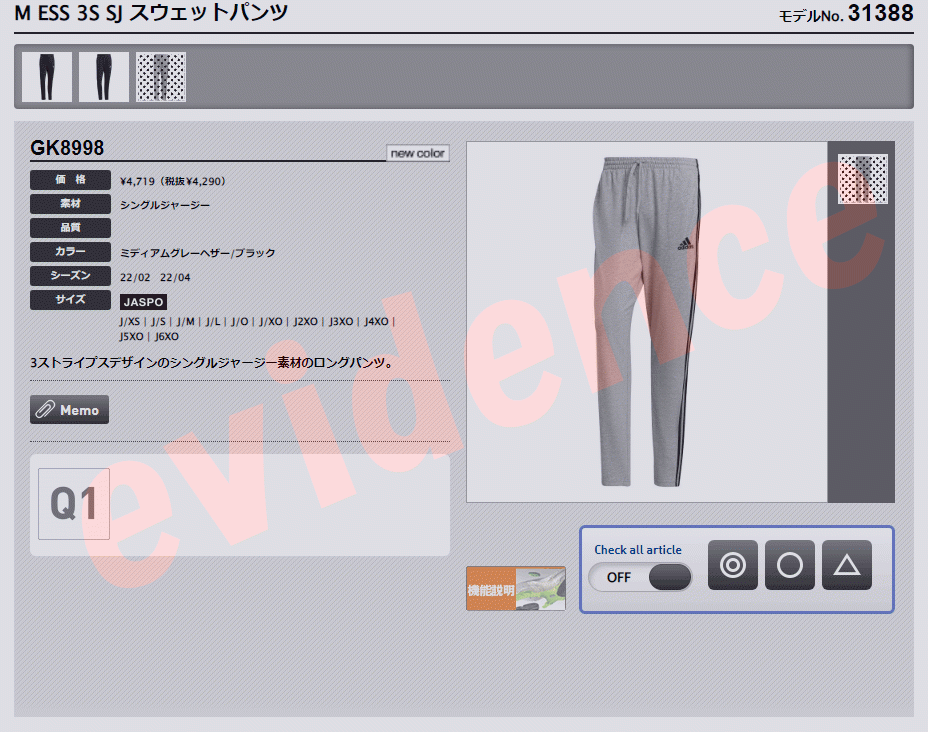Image resolution: width=928 pixels, height=732 pixels.
Task: Click the 価格 price label
Action: (70, 180)
